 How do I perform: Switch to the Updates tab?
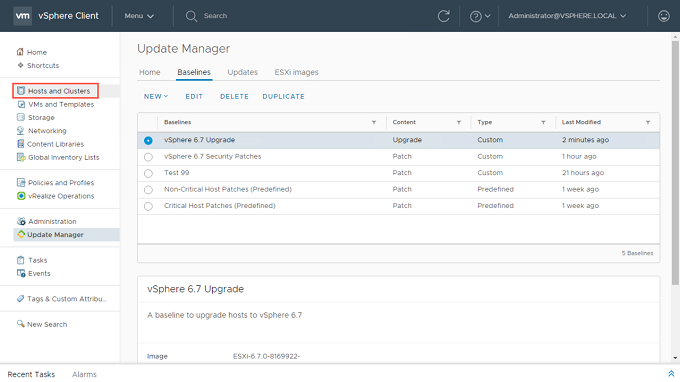pos(242,72)
